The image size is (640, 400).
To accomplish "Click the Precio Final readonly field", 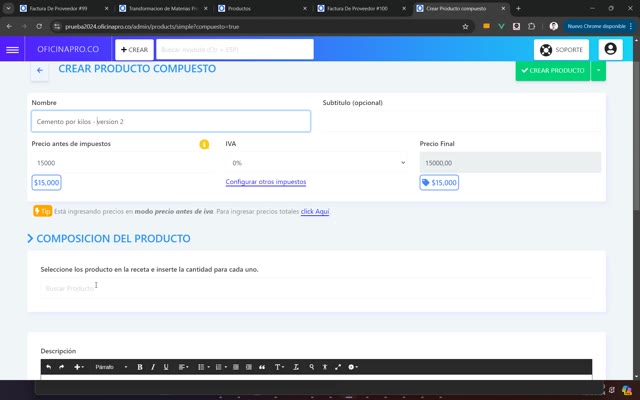I will (x=510, y=162).
